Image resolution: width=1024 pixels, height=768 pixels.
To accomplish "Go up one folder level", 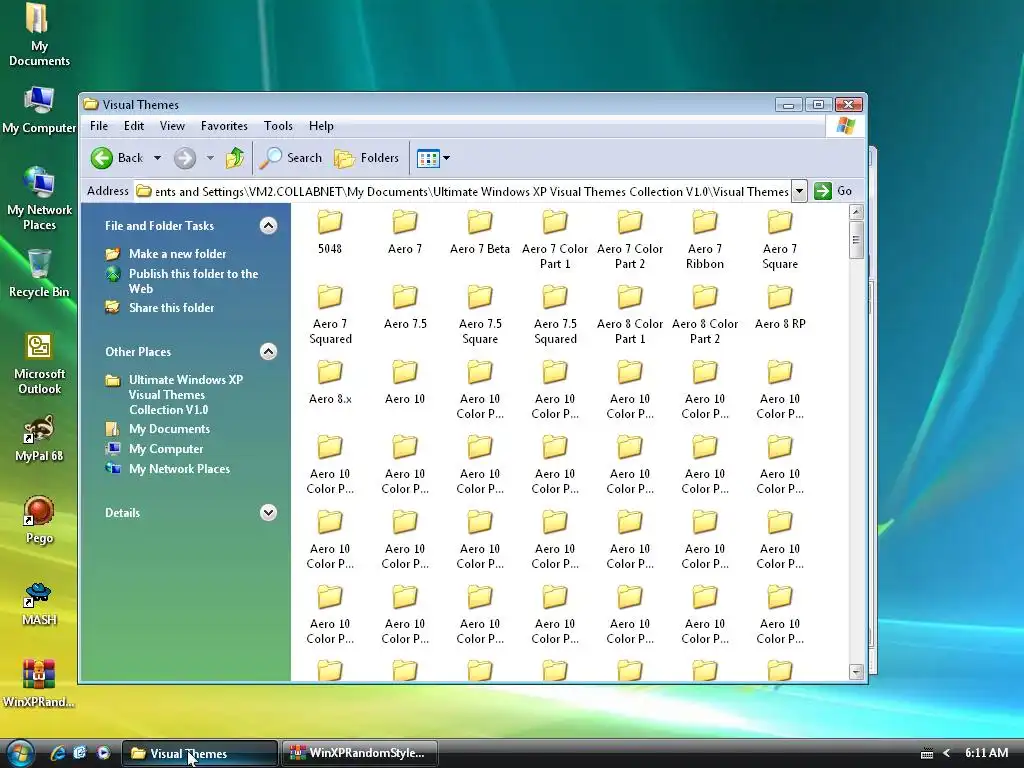I will (x=234, y=158).
